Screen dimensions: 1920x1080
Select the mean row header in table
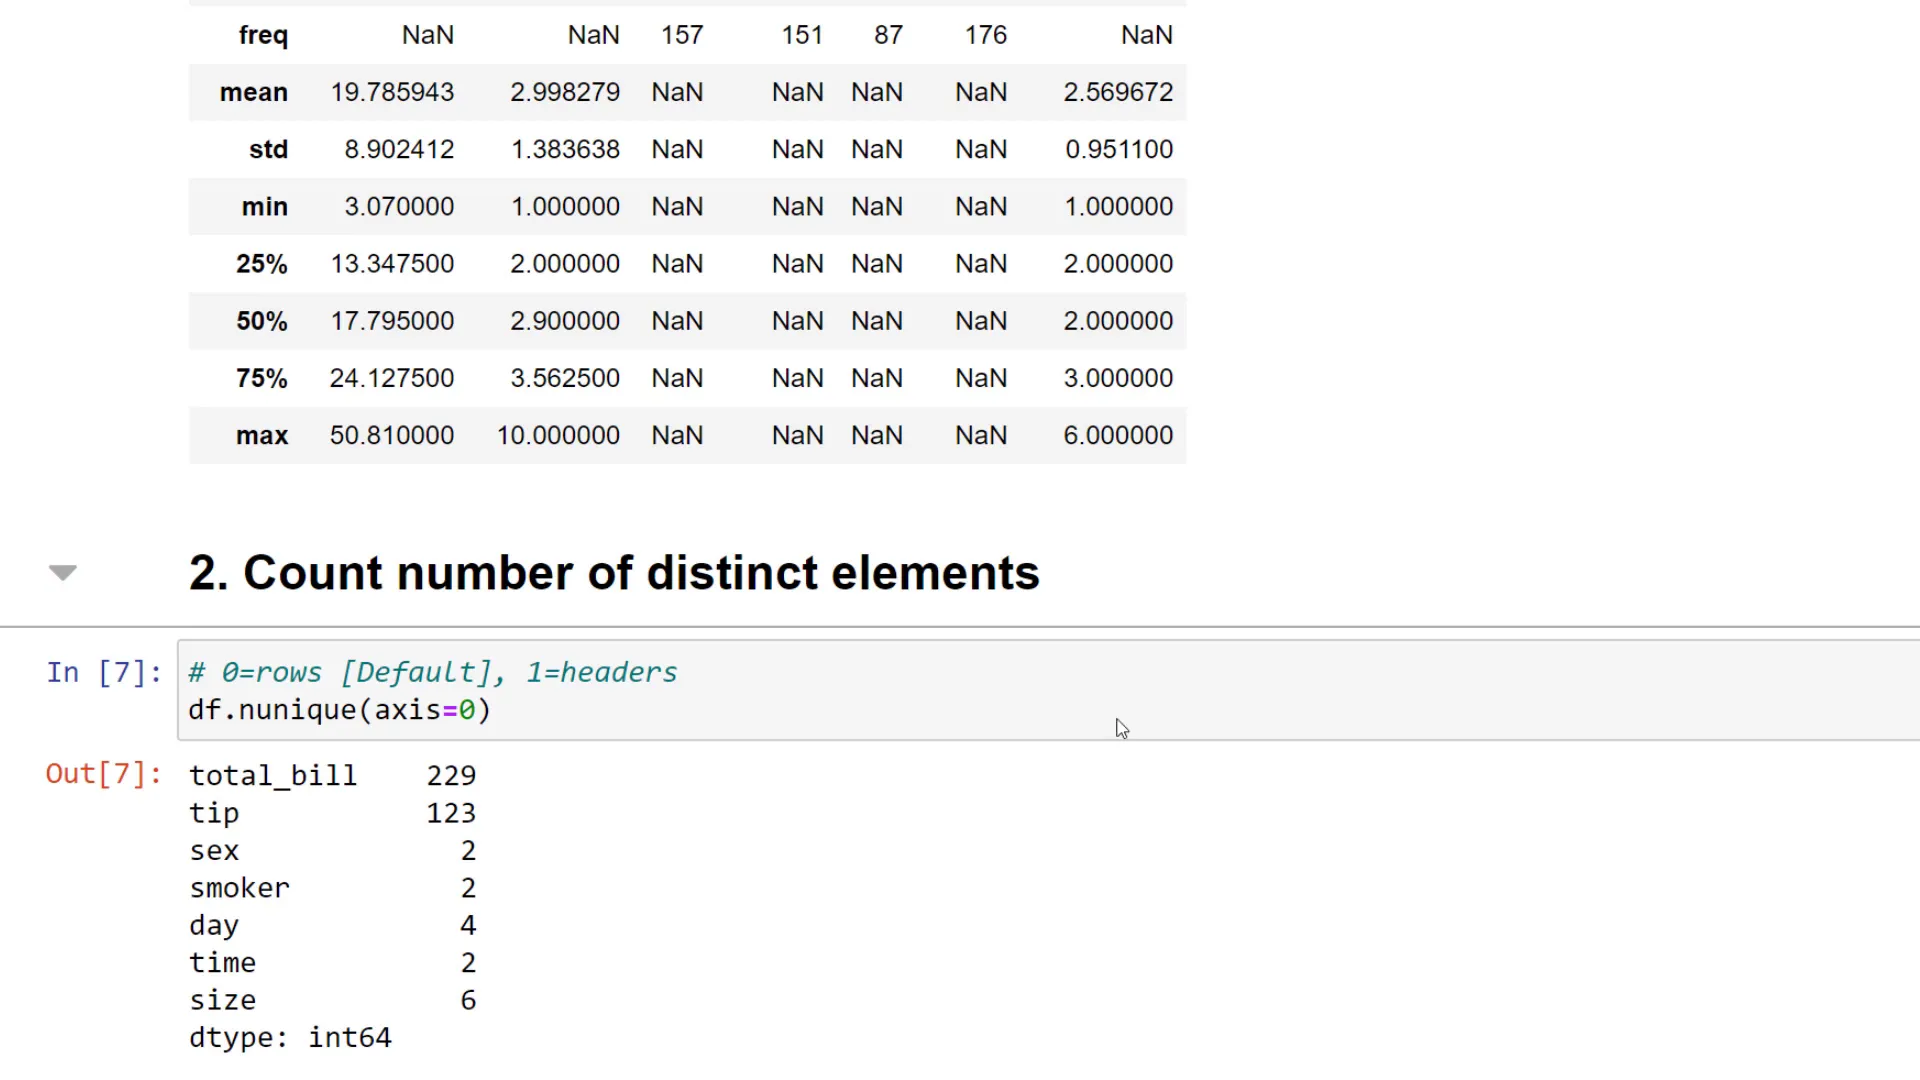point(253,92)
